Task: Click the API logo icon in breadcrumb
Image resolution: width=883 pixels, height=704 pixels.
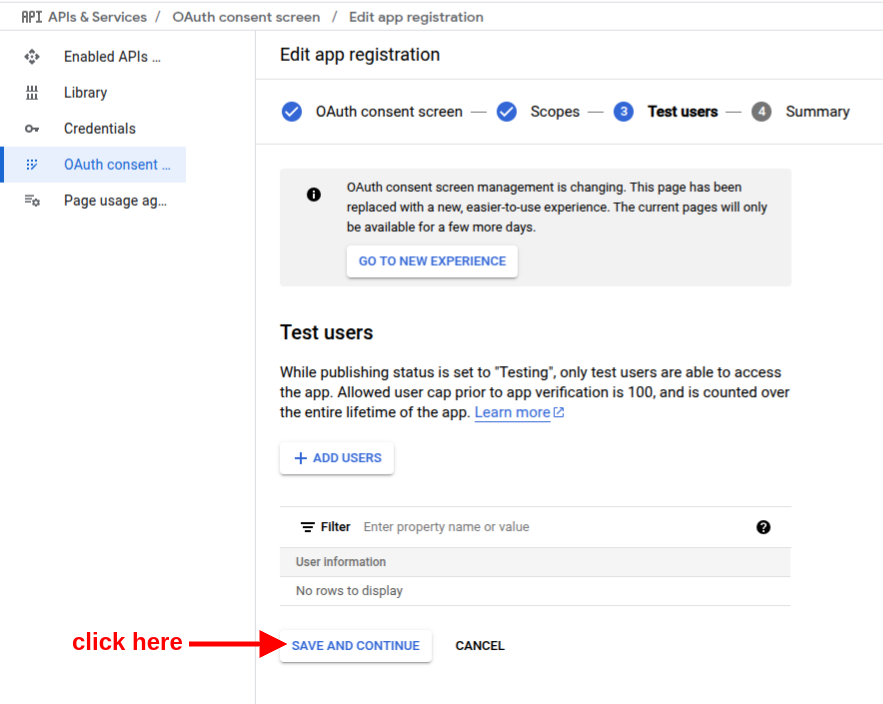Action: pos(32,17)
